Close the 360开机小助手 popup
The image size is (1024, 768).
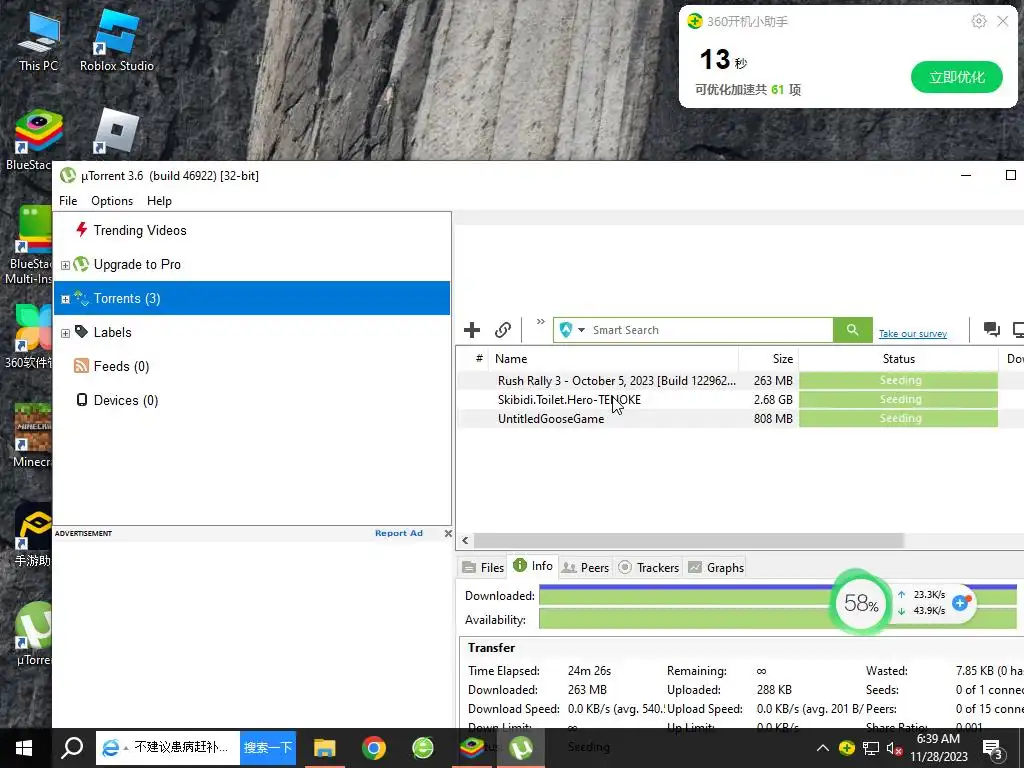tap(1003, 22)
